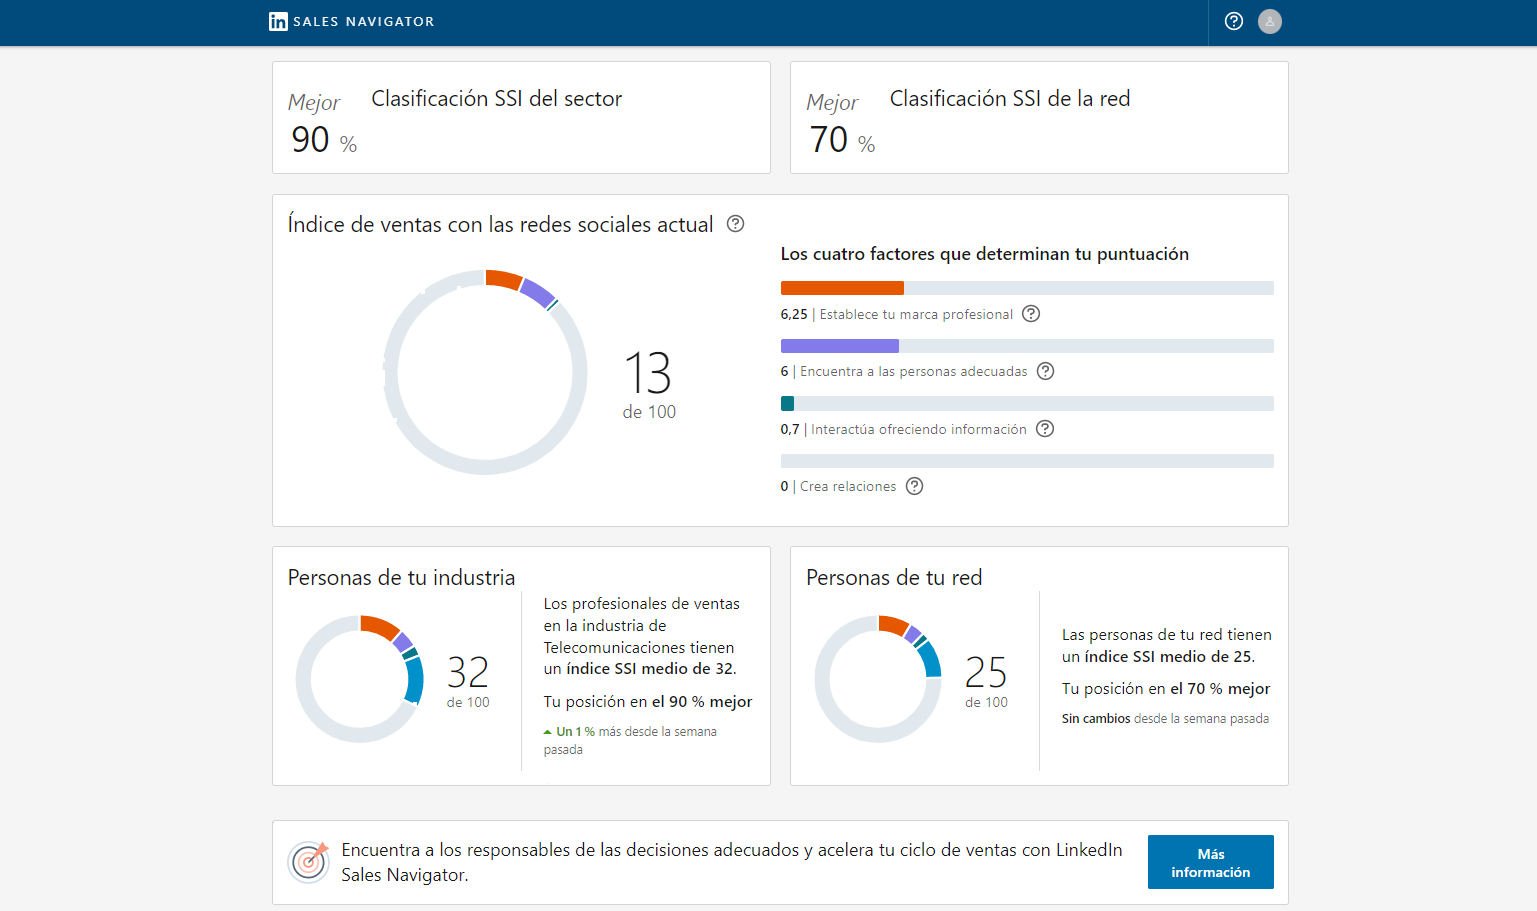Click help icon beside Índice de ventas title
The width and height of the screenshot is (1537, 911).
point(736,224)
